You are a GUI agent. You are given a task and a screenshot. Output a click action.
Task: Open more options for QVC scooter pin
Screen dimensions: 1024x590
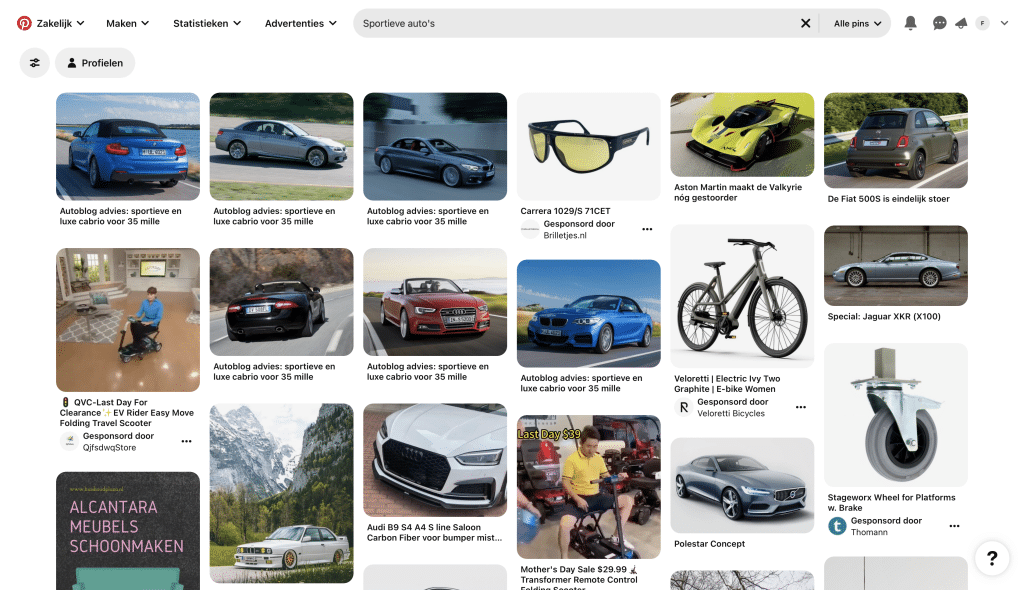pos(186,441)
